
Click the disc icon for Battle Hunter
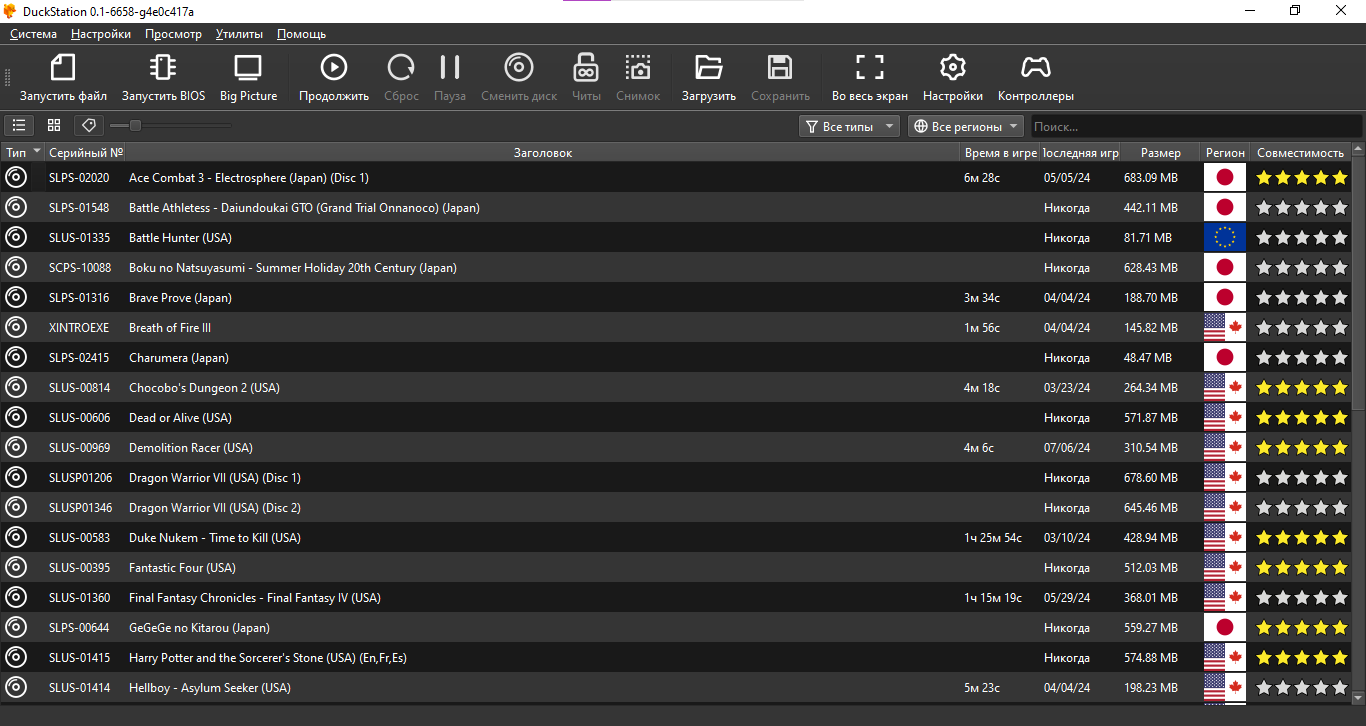pos(16,238)
